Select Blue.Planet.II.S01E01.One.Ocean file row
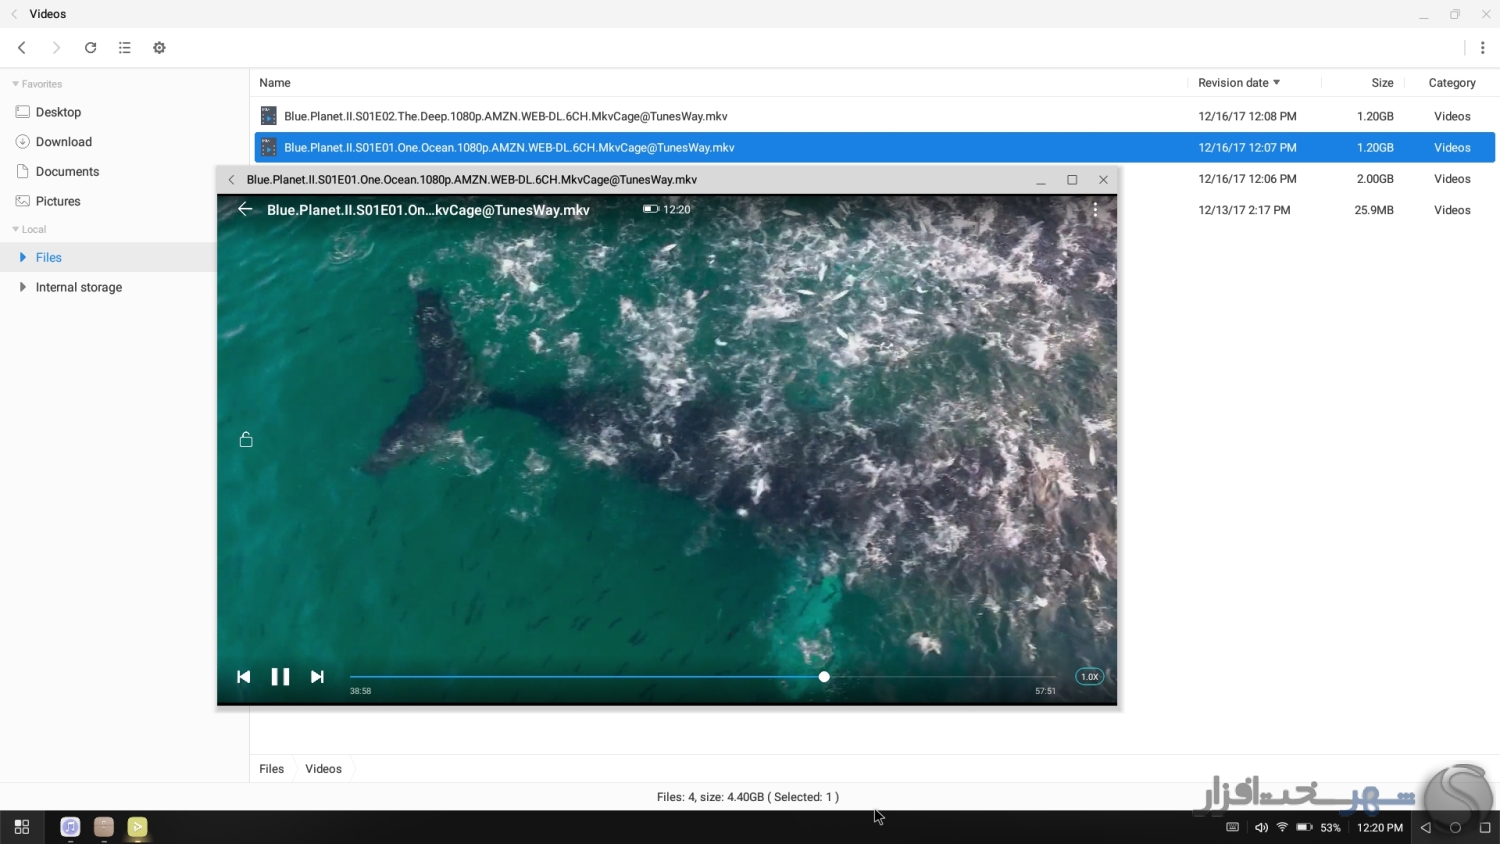Image resolution: width=1500 pixels, height=844 pixels. 874,147
